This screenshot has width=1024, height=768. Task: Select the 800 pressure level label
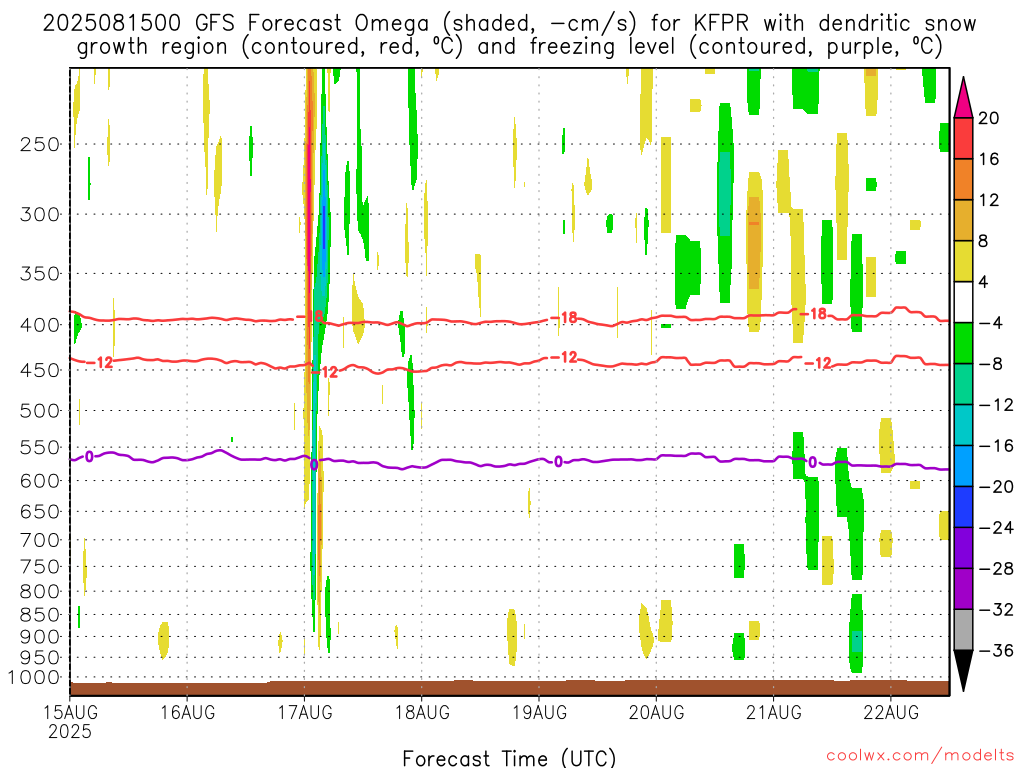[x=40, y=592]
